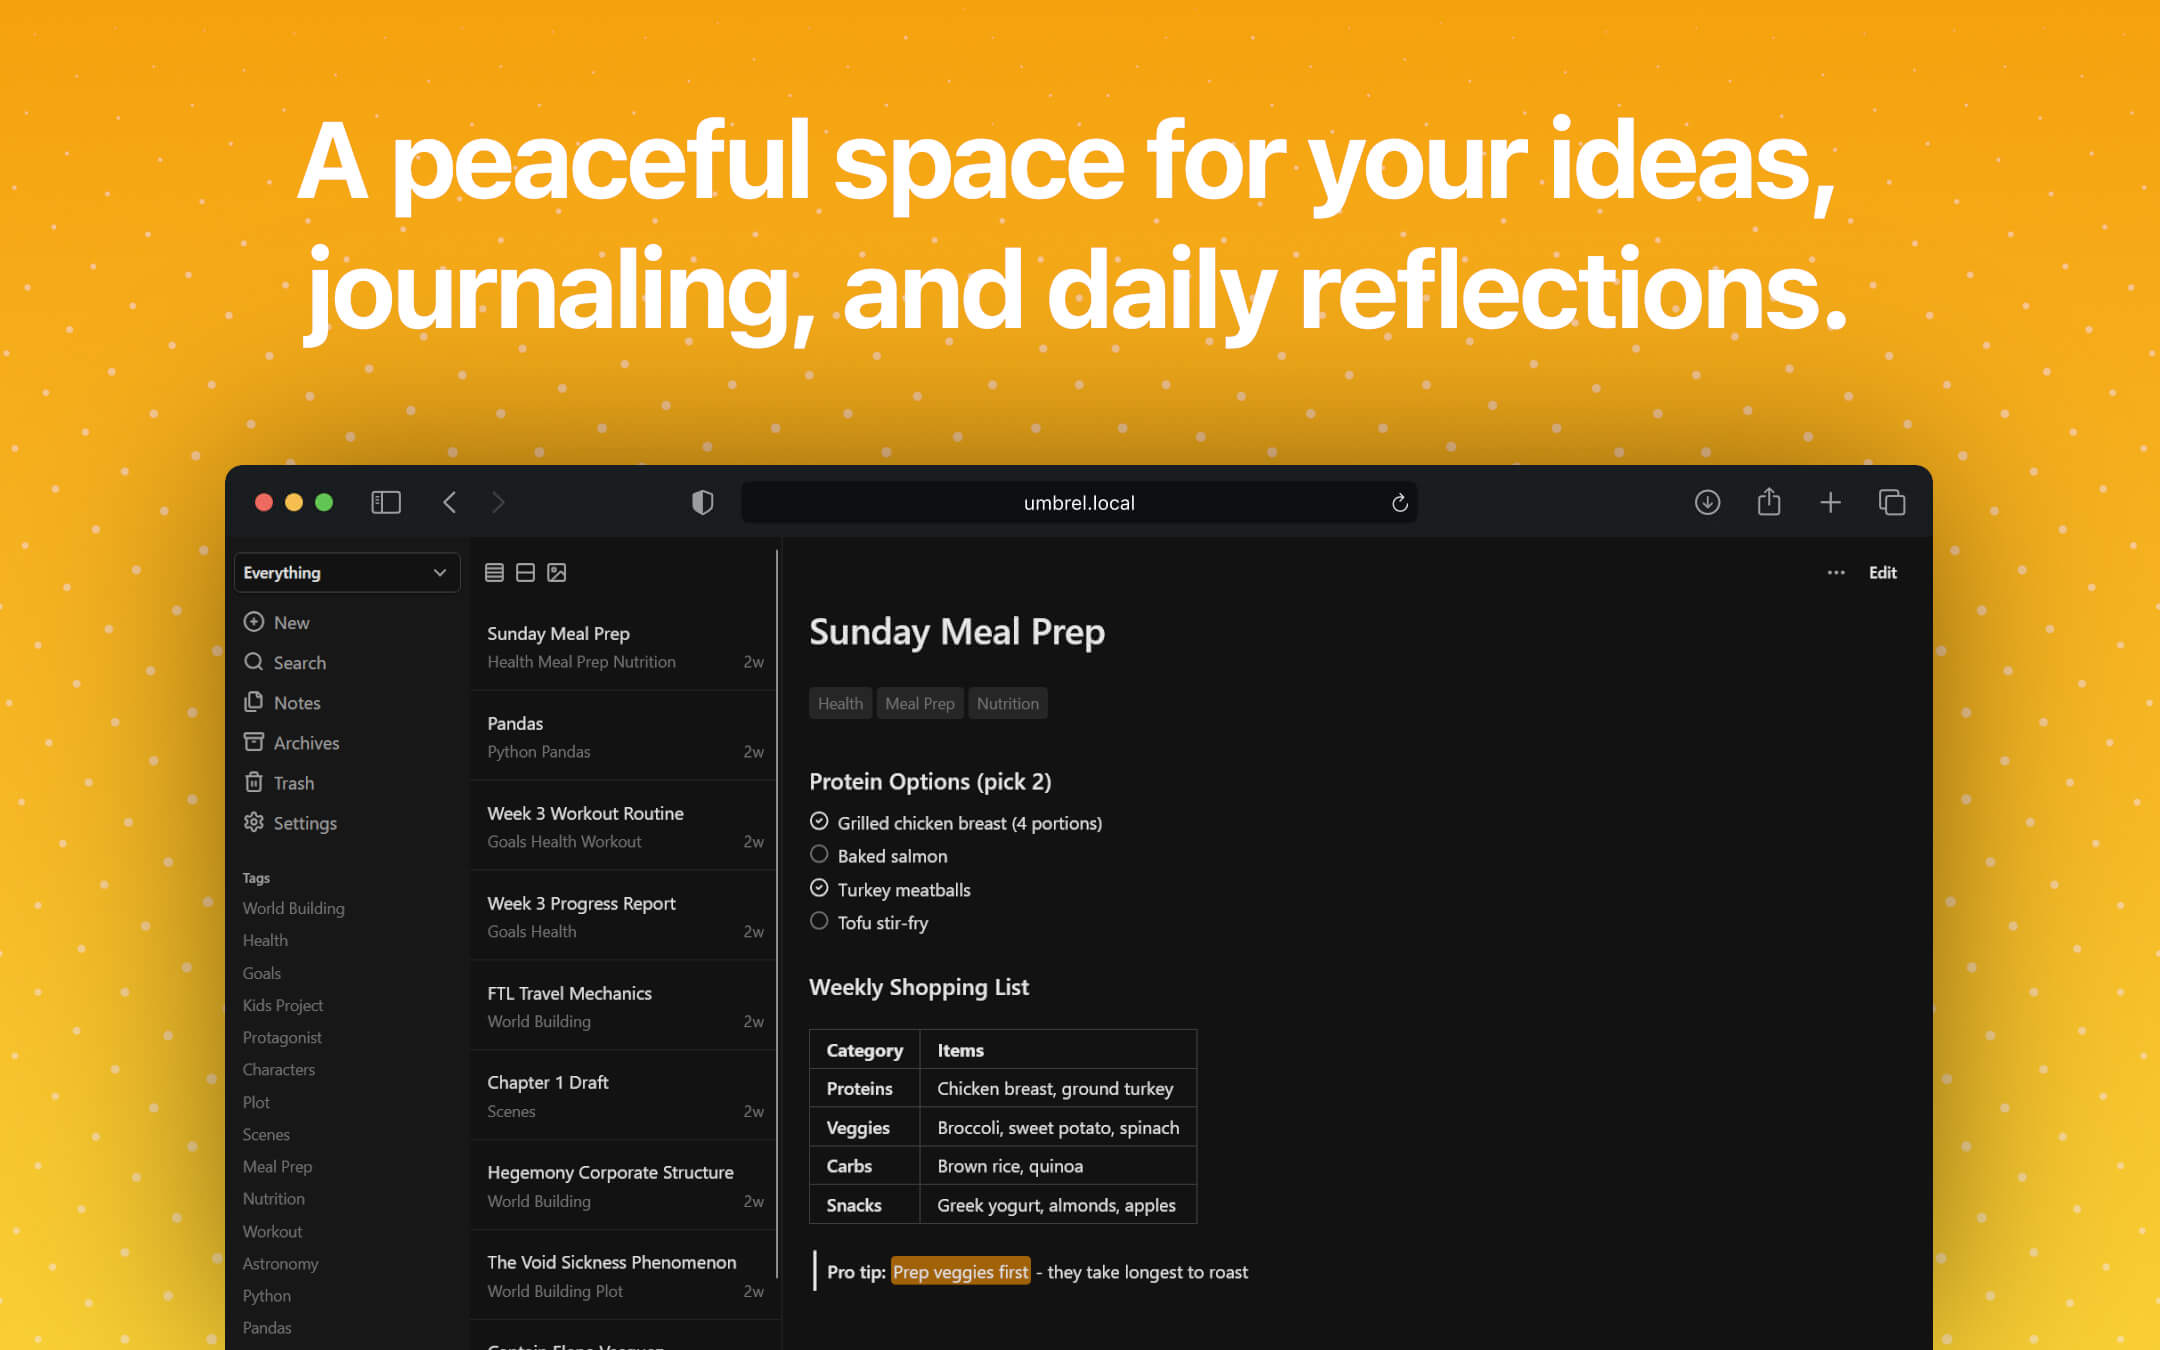Filter by the World Building tag

[293, 908]
